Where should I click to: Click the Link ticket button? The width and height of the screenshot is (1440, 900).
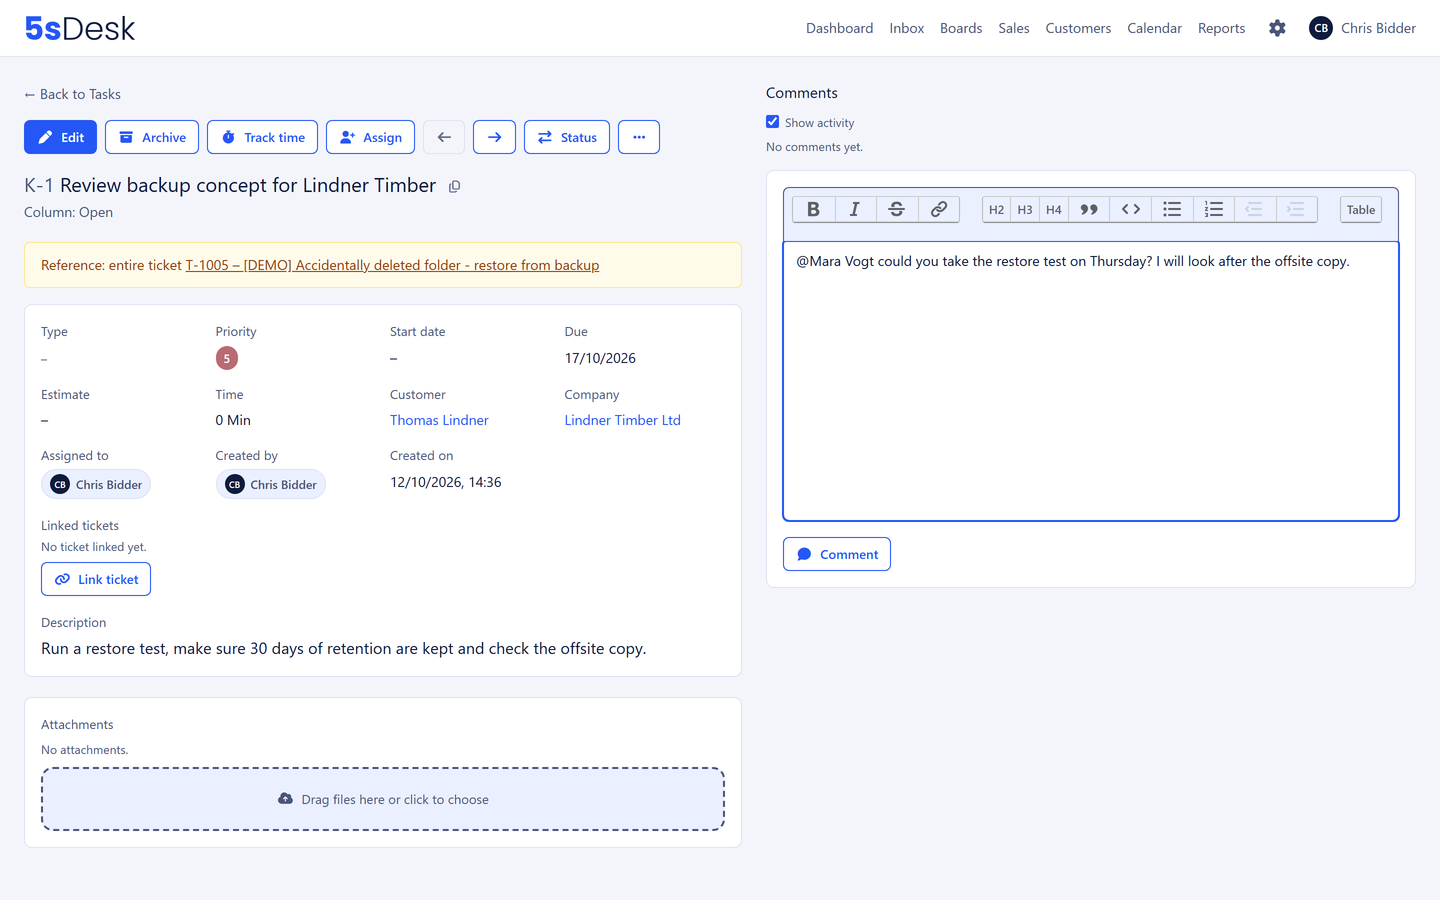click(96, 579)
